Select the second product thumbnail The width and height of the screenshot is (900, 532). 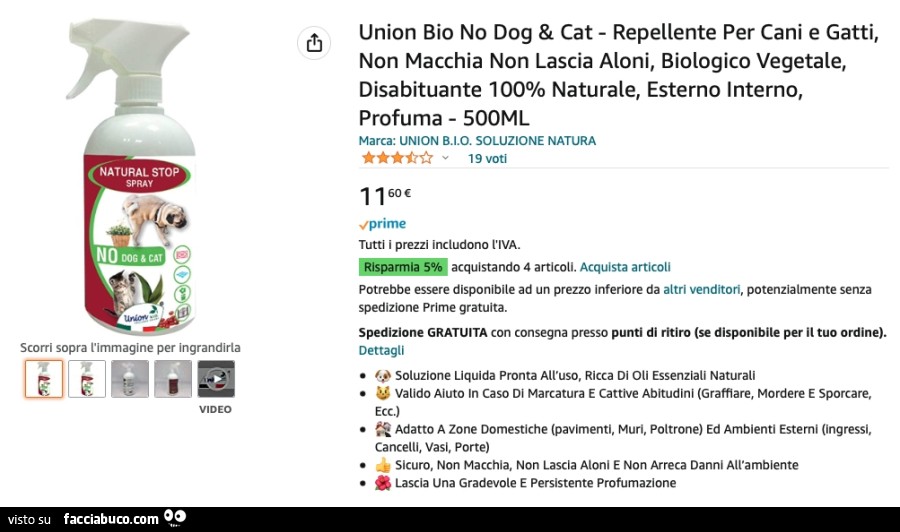[87, 379]
